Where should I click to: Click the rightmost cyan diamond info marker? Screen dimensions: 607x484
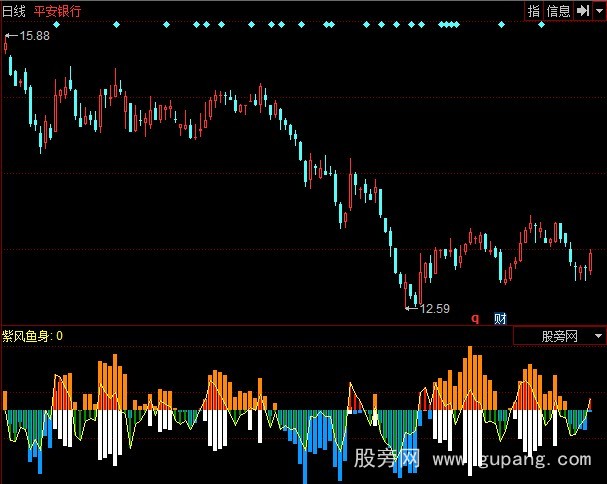coord(541,24)
